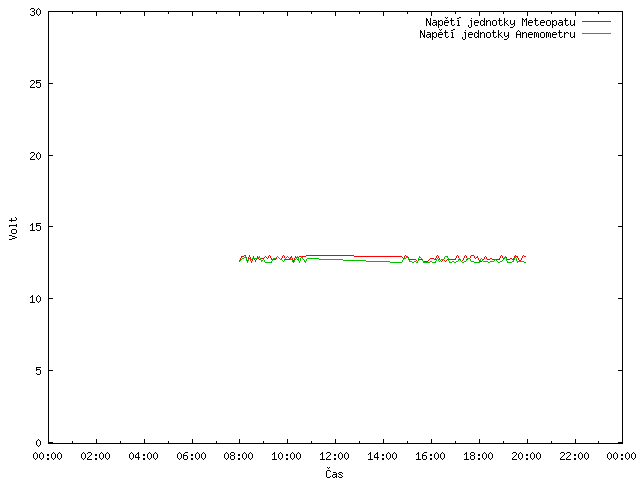Click the x-axis label 16:00
The image size is (640, 480).
[430, 456]
